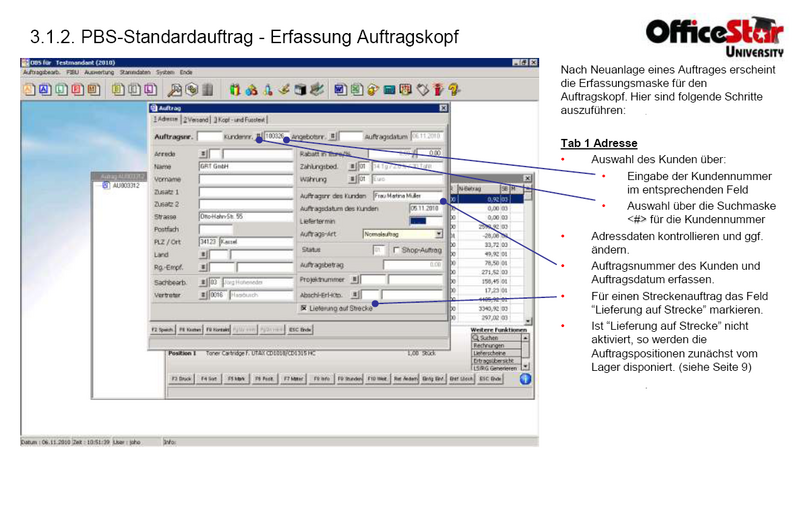Click the blue info icon in order window
The height and width of the screenshot is (530, 800).
tap(525, 379)
